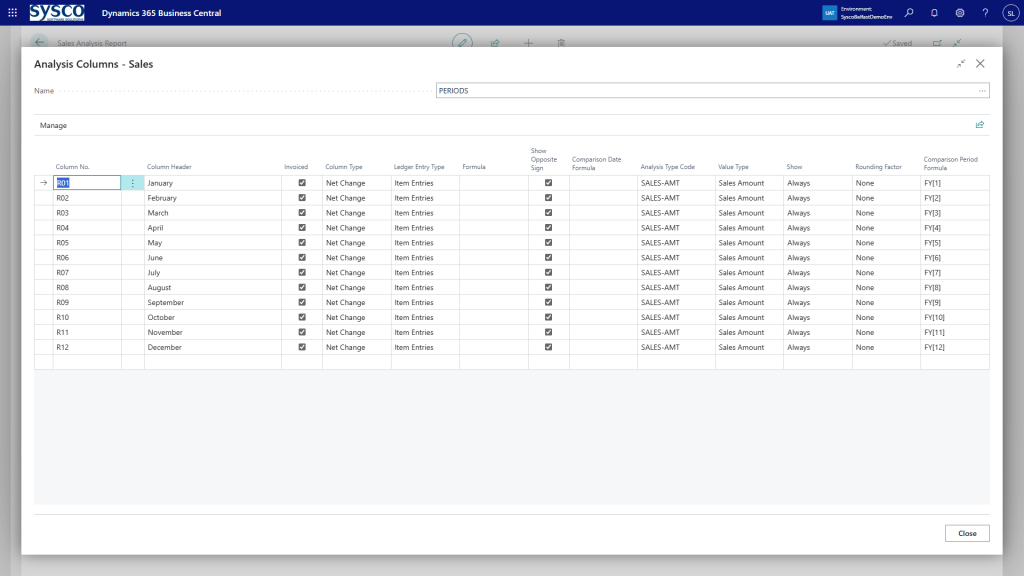Click the collapse dialog arrows icon
Image resolution: width=1024 pixels, height=576 pixels.
point(961,63)
